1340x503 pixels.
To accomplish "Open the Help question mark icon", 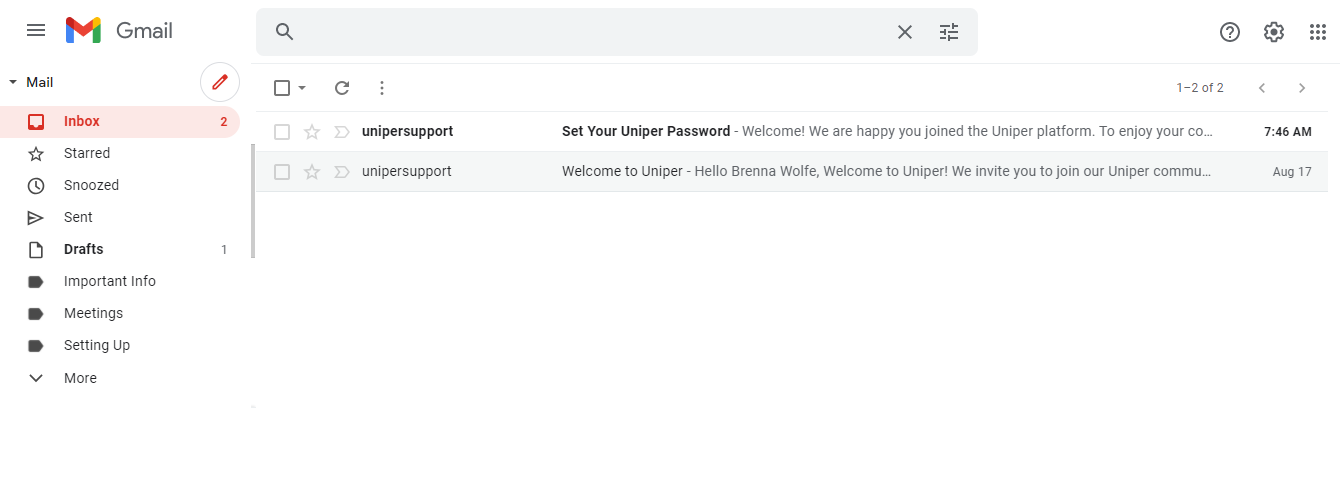I will (x=1230, y=32).
